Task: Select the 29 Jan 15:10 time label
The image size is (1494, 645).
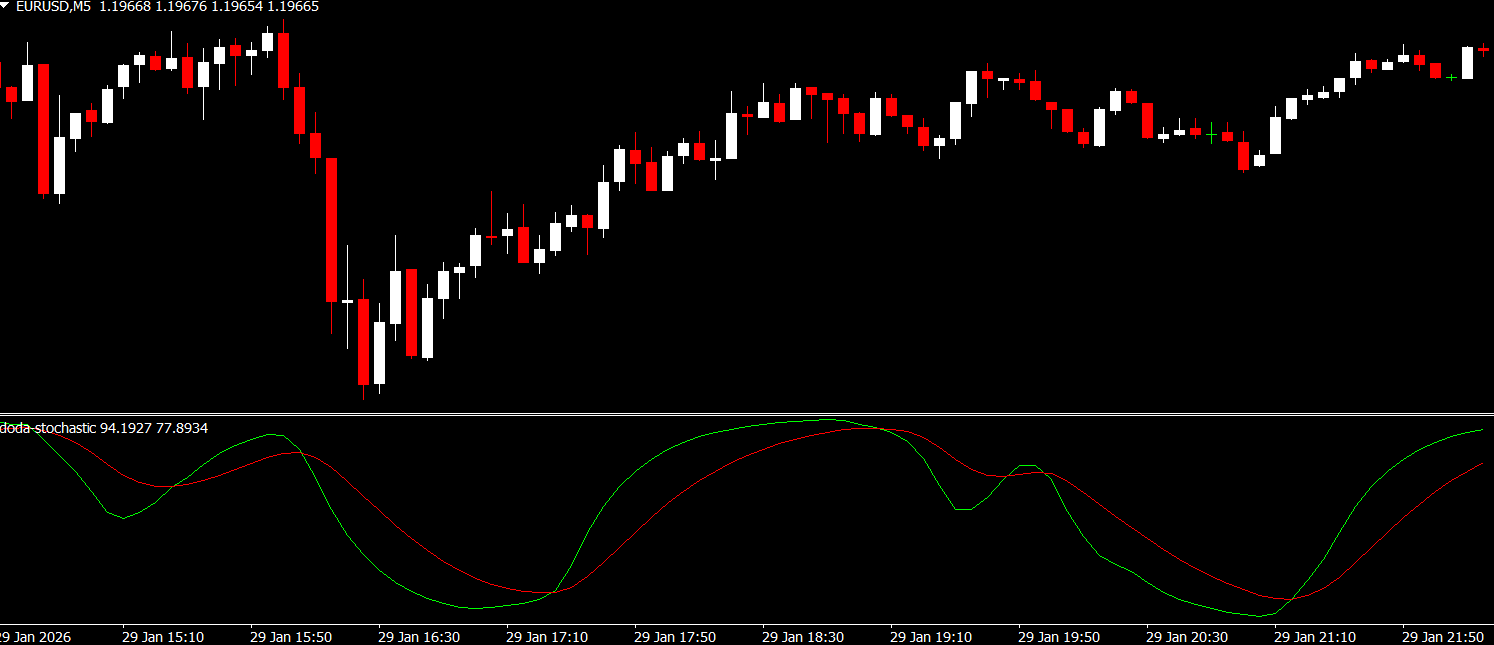Action: 163,636
